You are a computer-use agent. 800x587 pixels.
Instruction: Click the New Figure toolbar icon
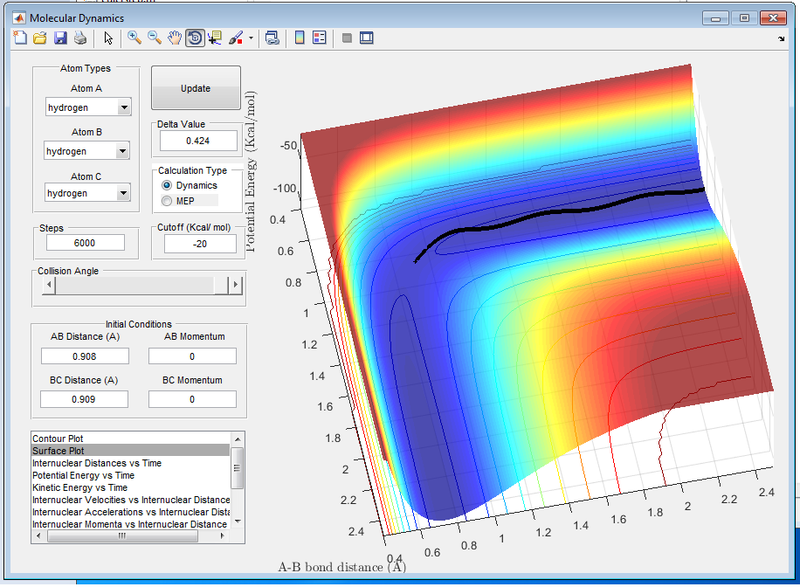click(x=22, y=39)
